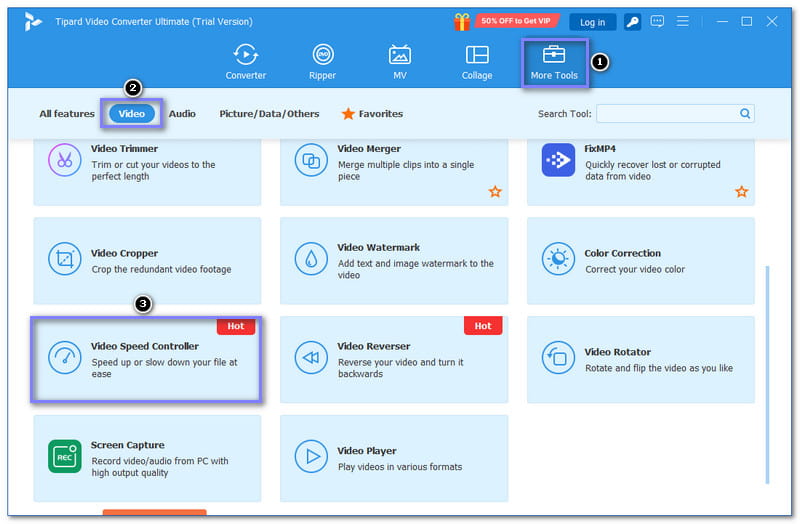Image resolution: width=800 pixels, height=524 pixels.
Task: Click the Video Player title text
Action: (x=367, y=451)
